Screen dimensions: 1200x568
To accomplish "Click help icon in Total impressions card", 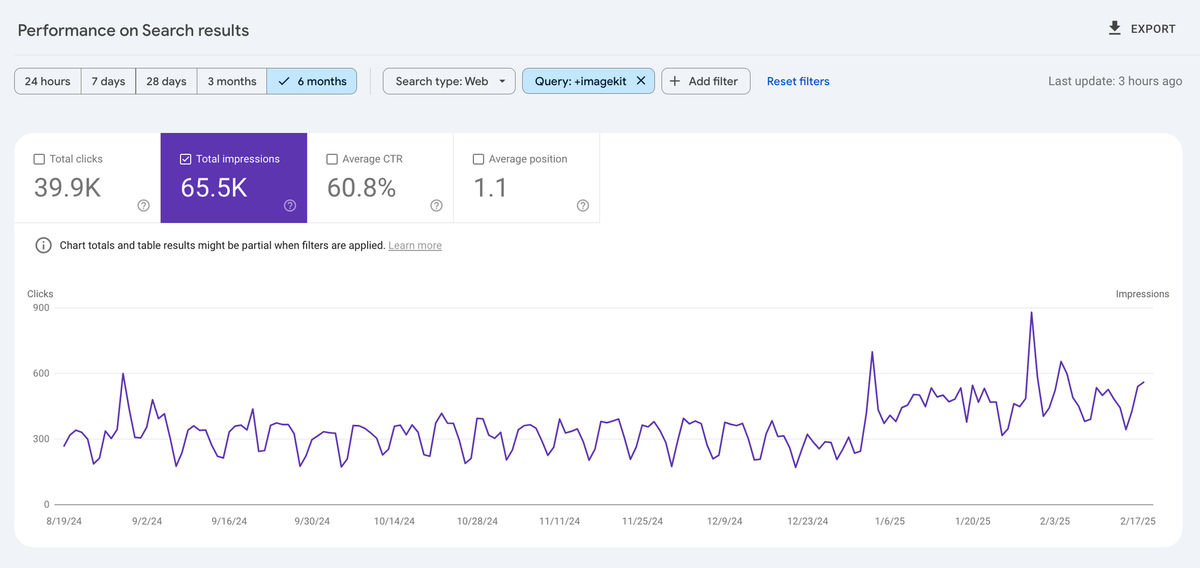I will point(290,205).
